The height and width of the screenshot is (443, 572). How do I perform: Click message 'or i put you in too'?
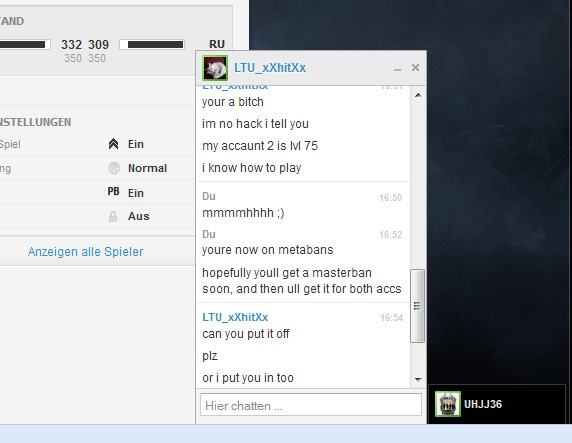pyautogui.click(x=248, y=378)
